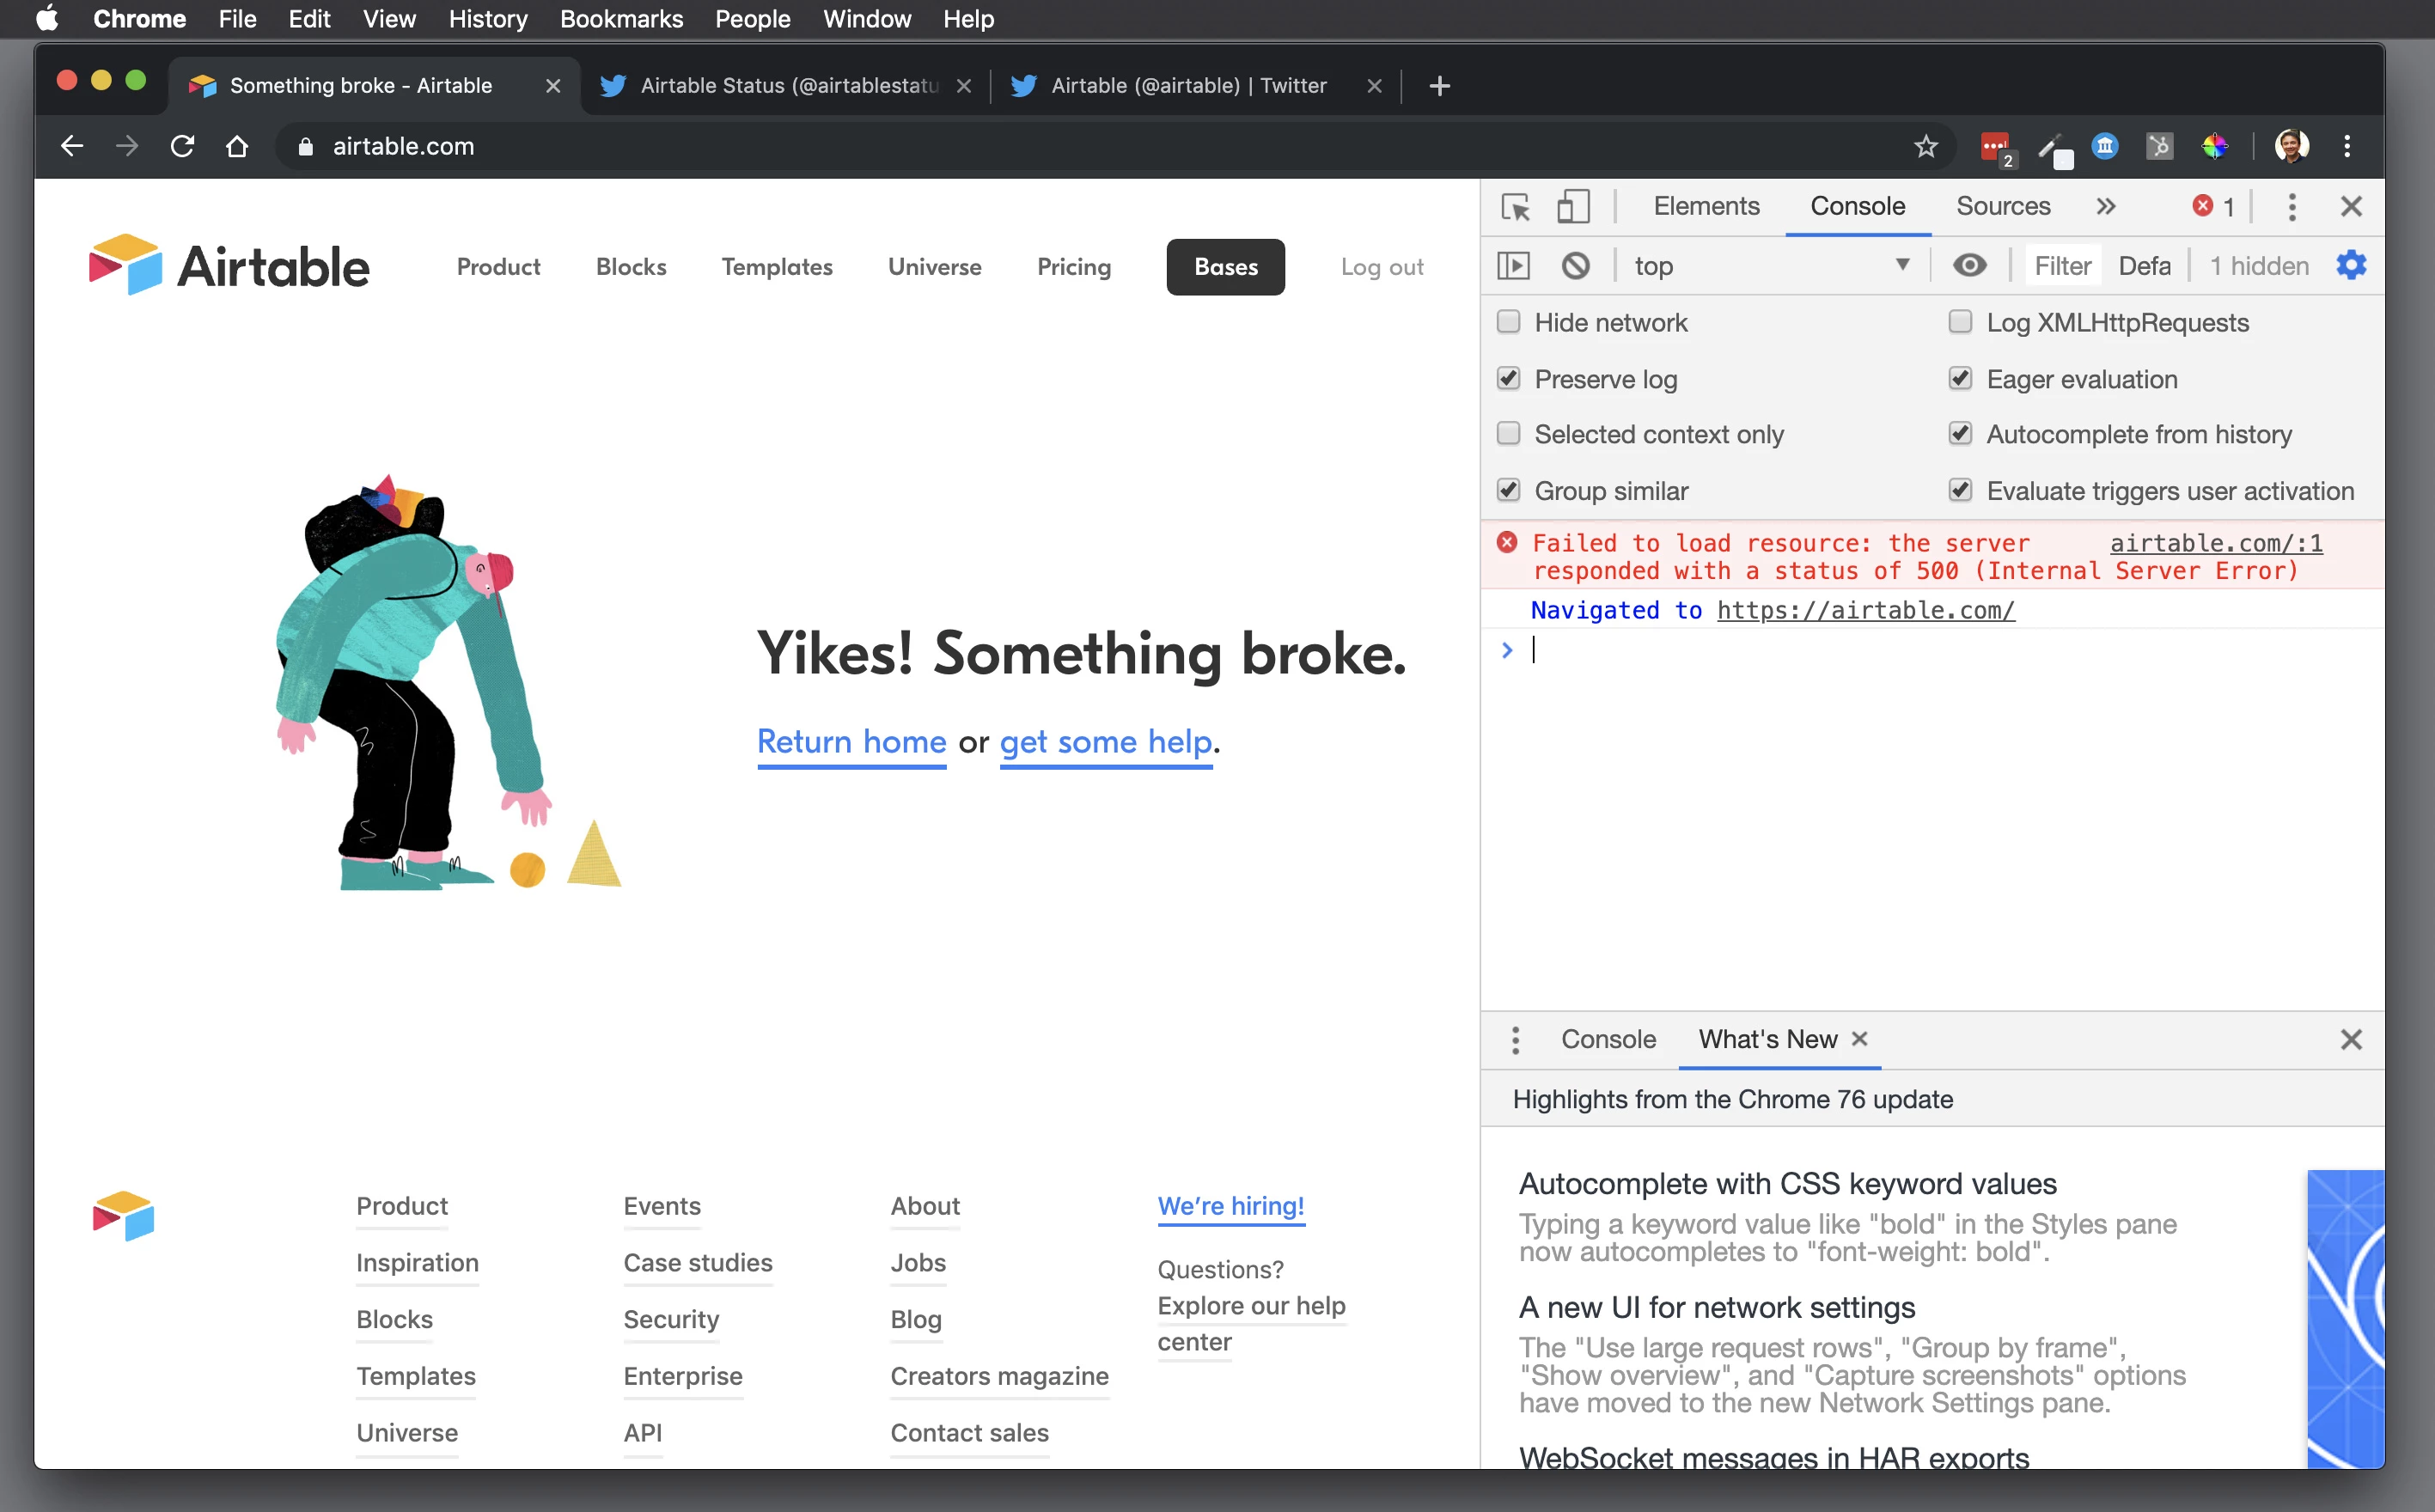Open DevTools customize three-dot menu
The image size is (2435, 1512).
pyautogui.click(x=2291, y=207)
